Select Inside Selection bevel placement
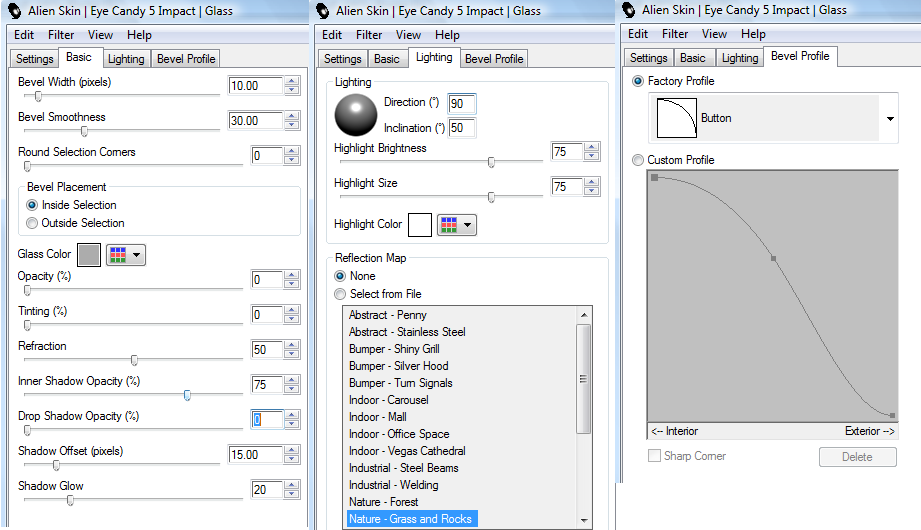921x530 pixels. [x=32, y=205]
